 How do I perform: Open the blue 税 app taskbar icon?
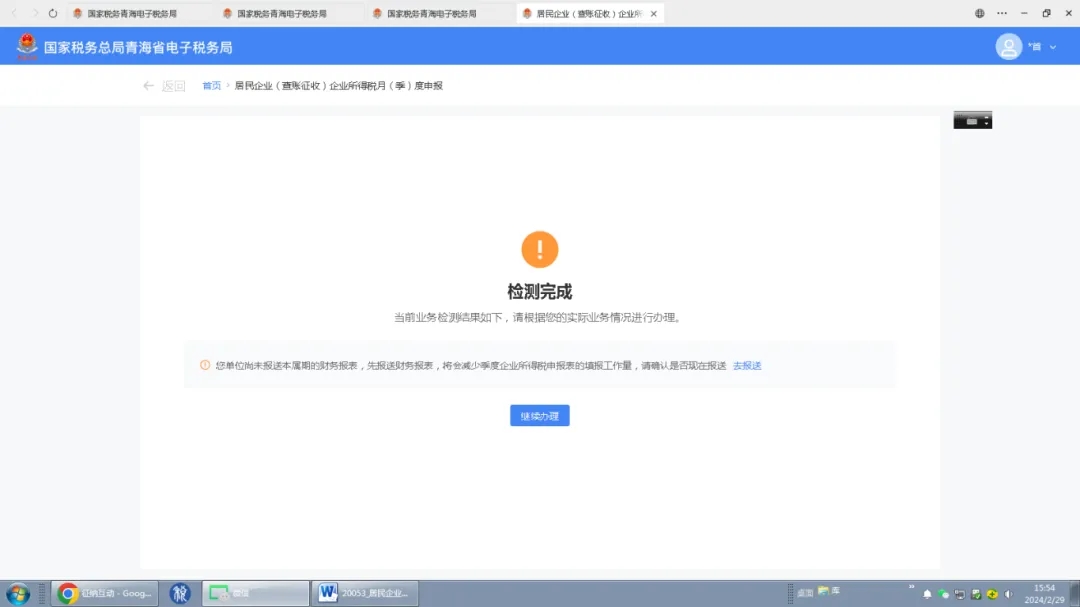[x=180, y=593]
